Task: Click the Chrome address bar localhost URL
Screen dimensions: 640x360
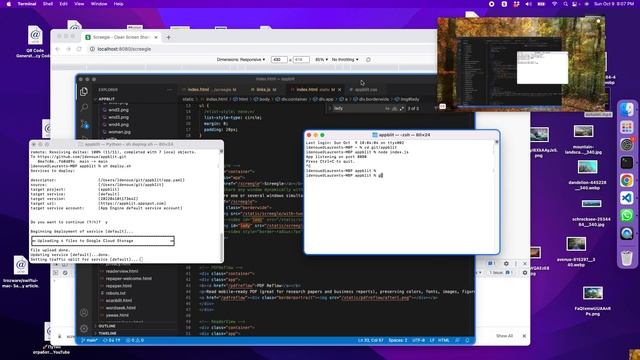Action: [124, 49]
